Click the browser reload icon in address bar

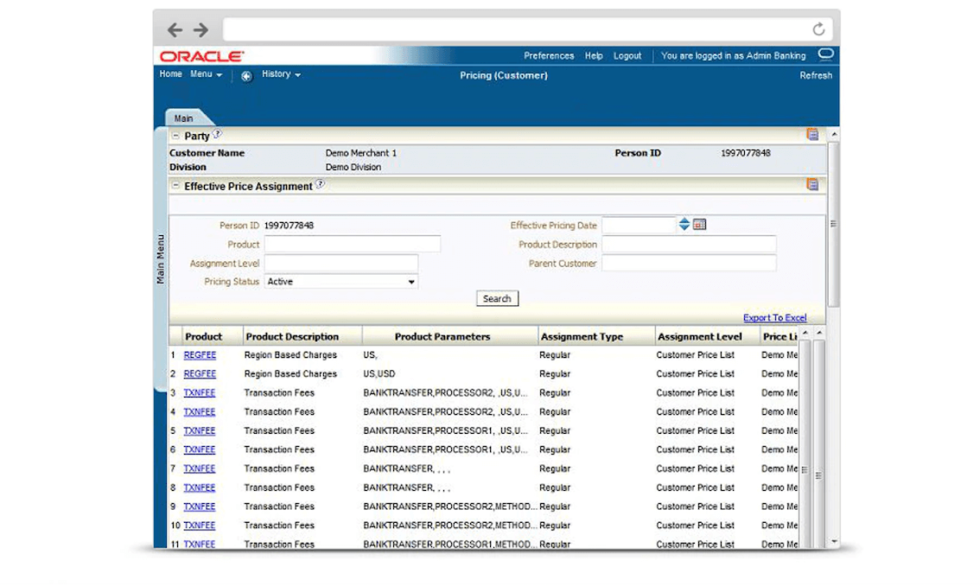point(819,29)
